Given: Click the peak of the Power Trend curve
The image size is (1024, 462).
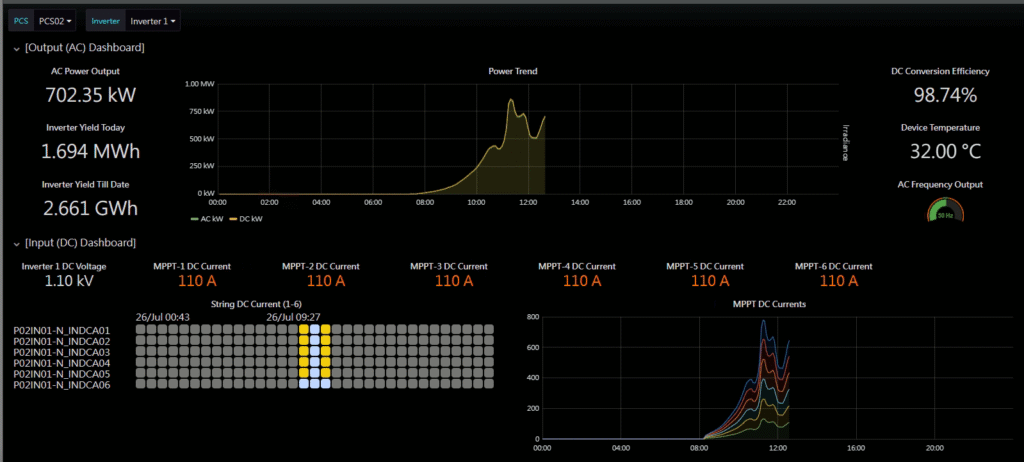Looking at the screenshot, I should [510, 100].
